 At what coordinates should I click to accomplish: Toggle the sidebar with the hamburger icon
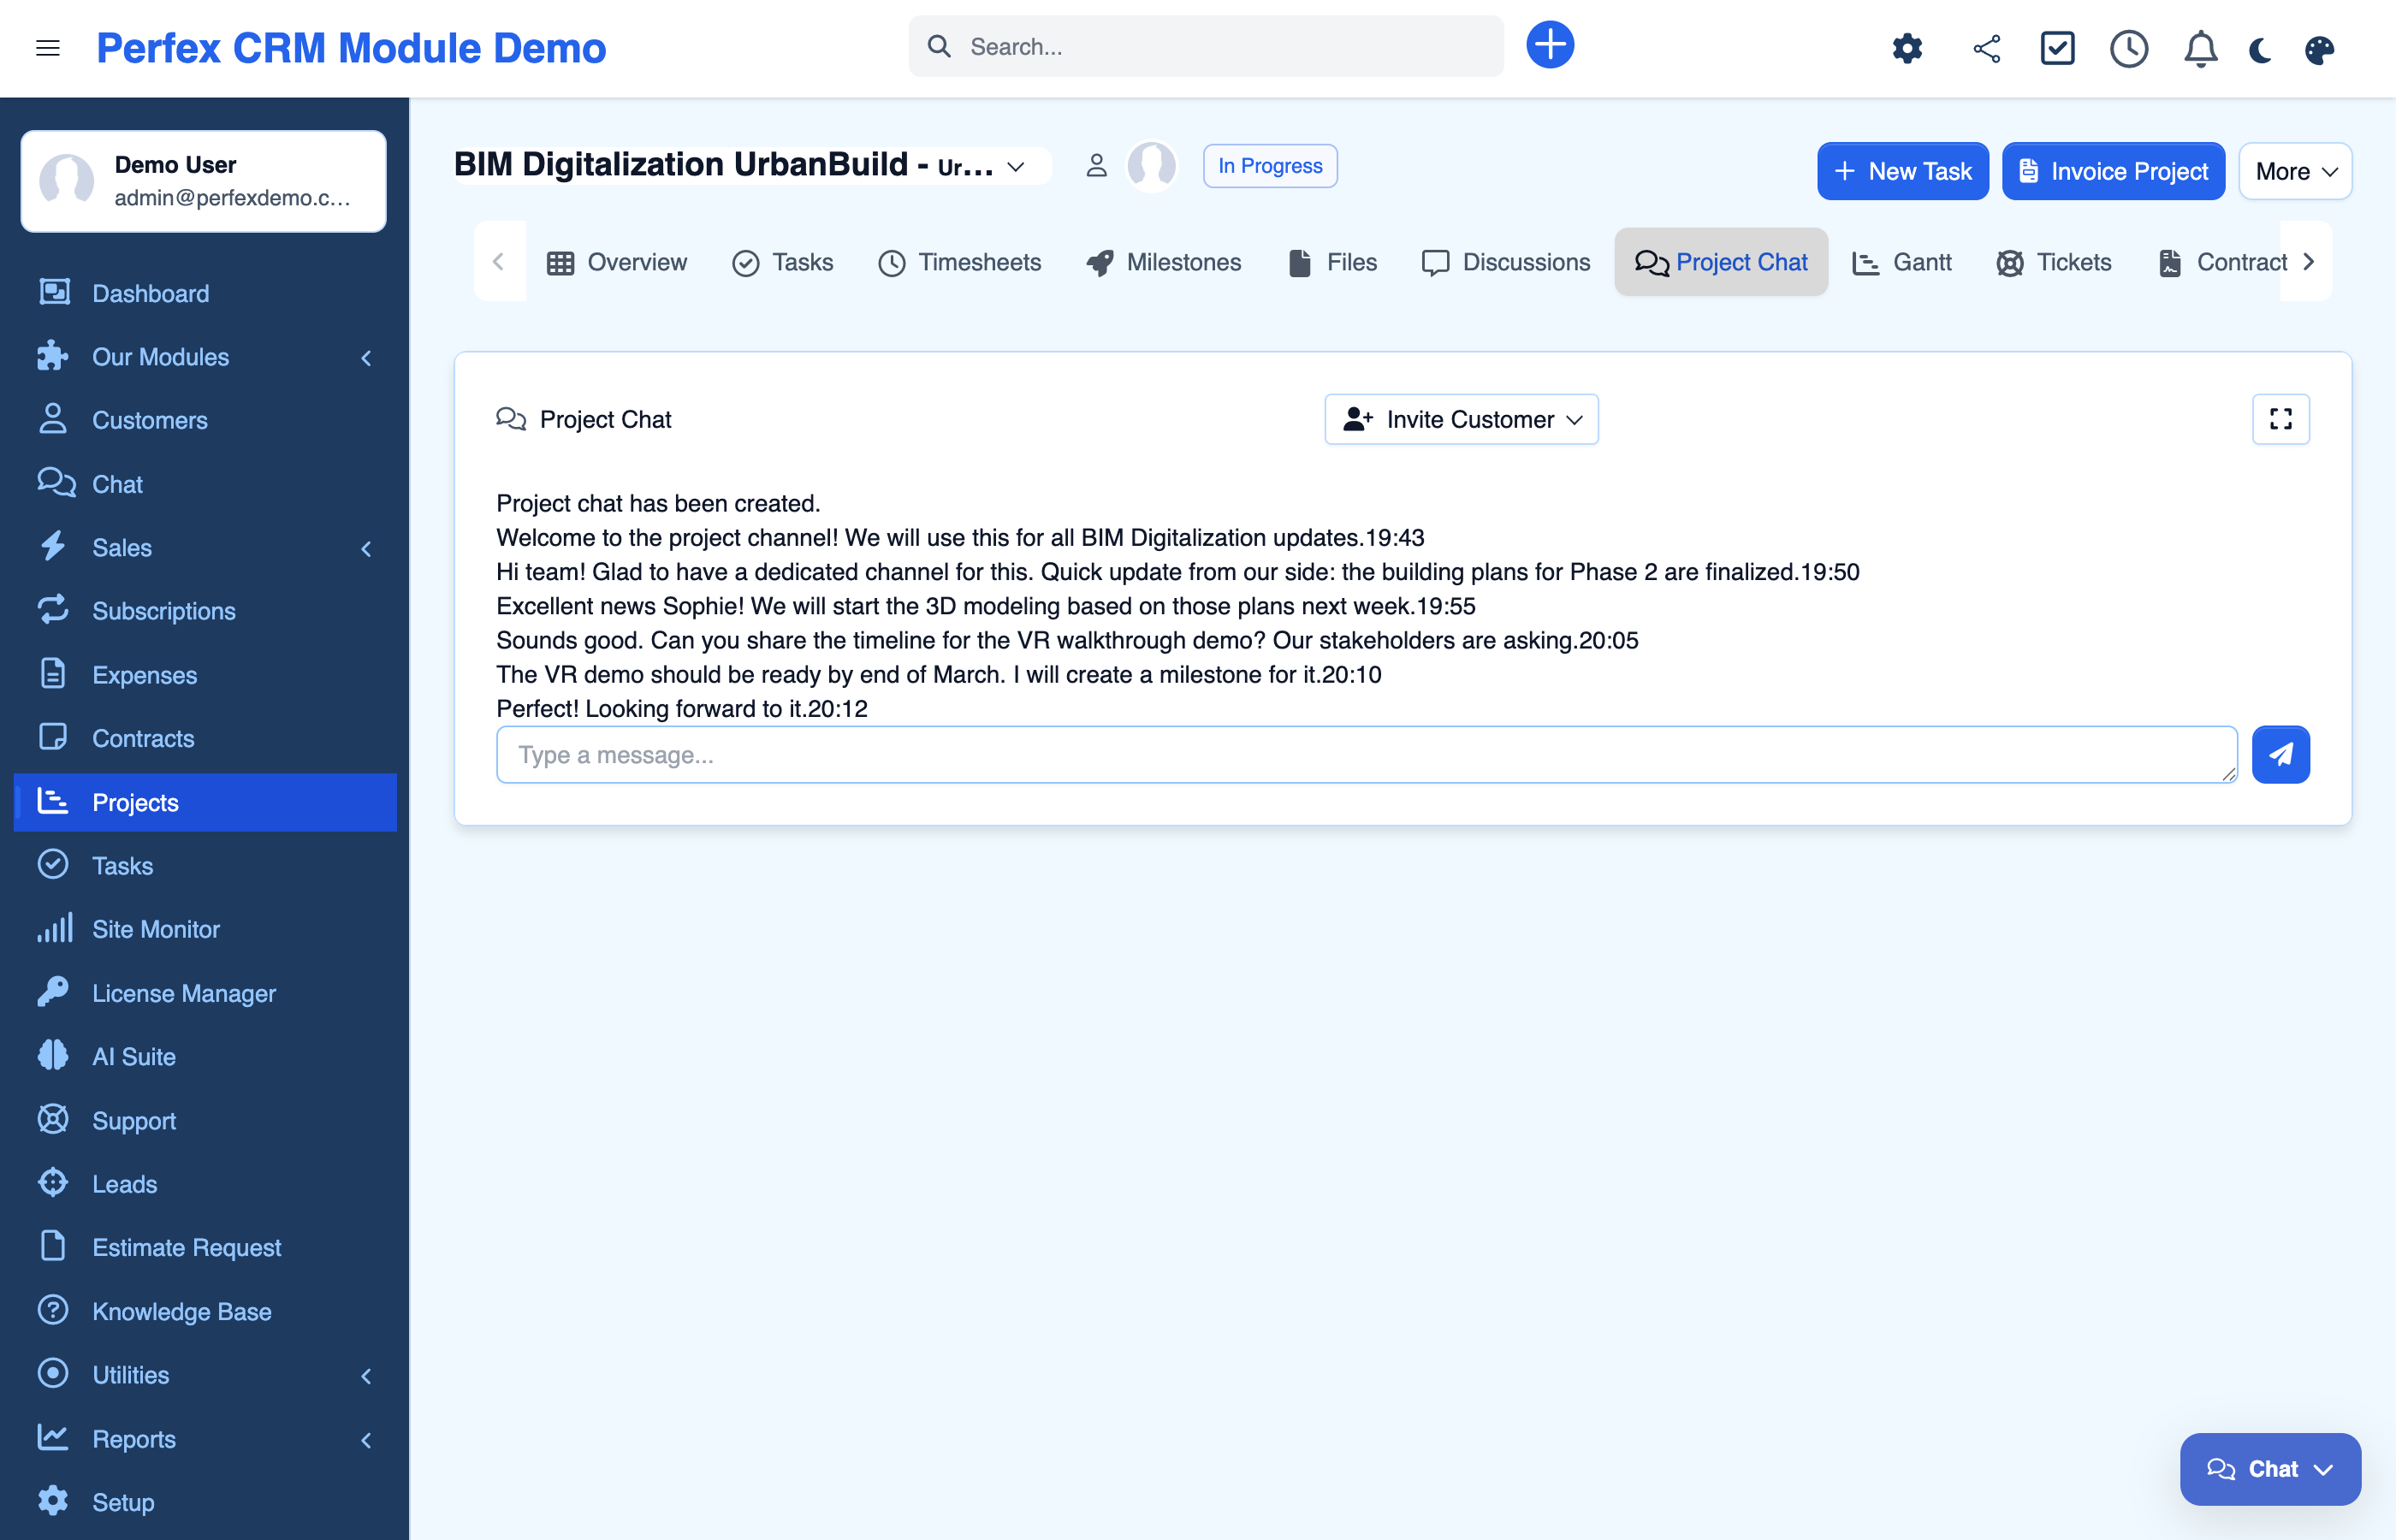(48, 48)
